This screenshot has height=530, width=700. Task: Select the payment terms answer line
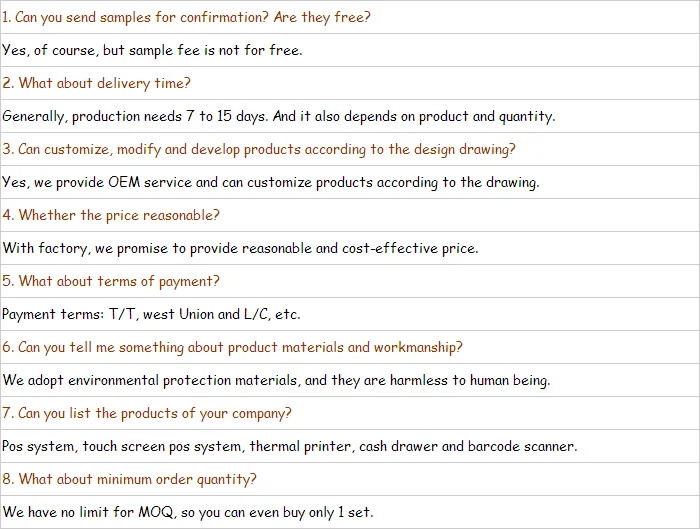click(151, 315)
